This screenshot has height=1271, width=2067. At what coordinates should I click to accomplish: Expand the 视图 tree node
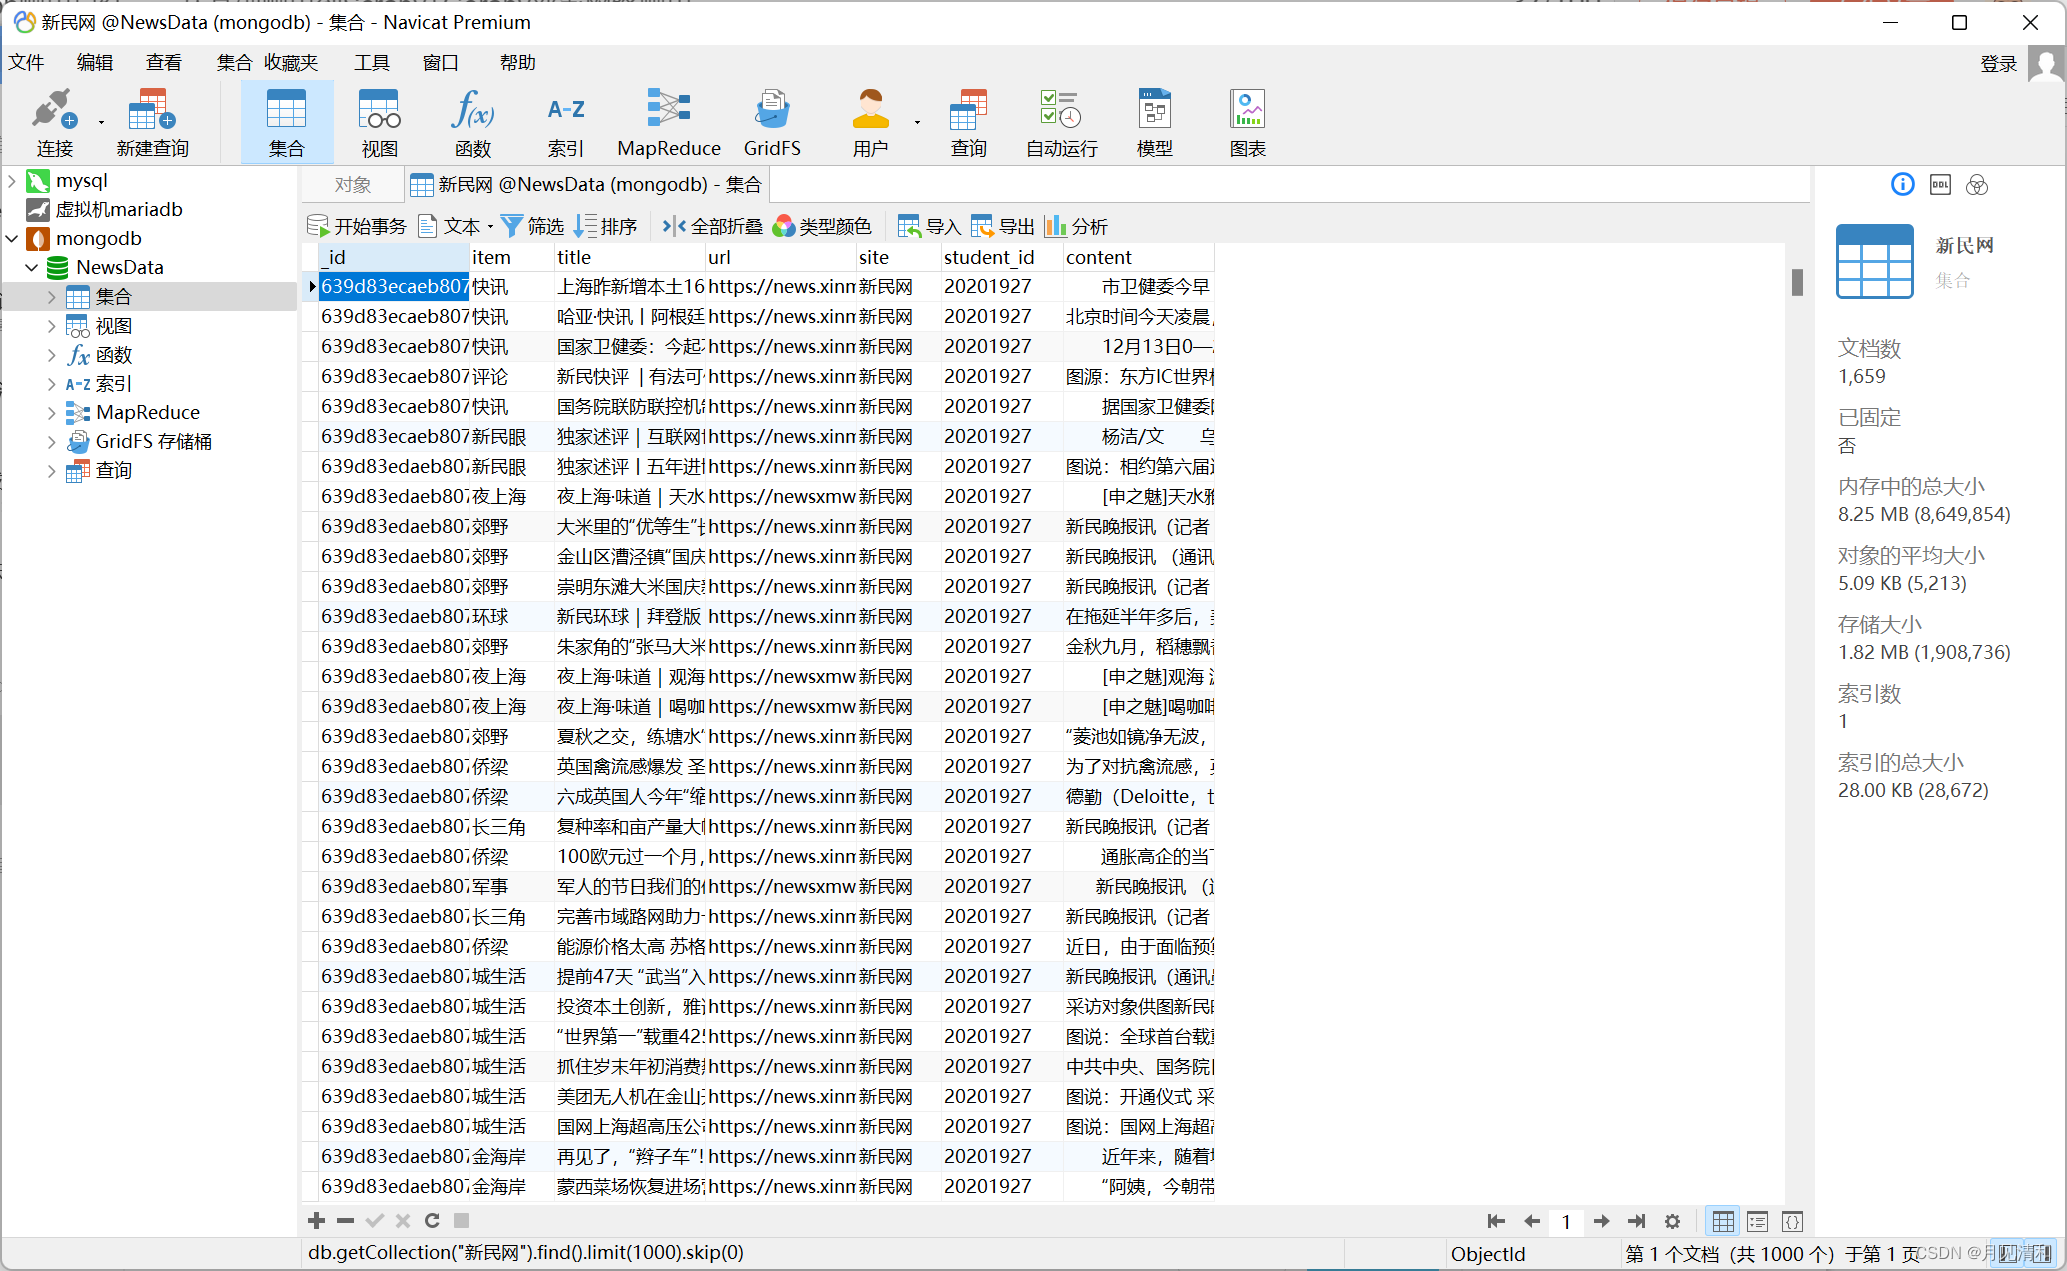(x=52, y=326)
